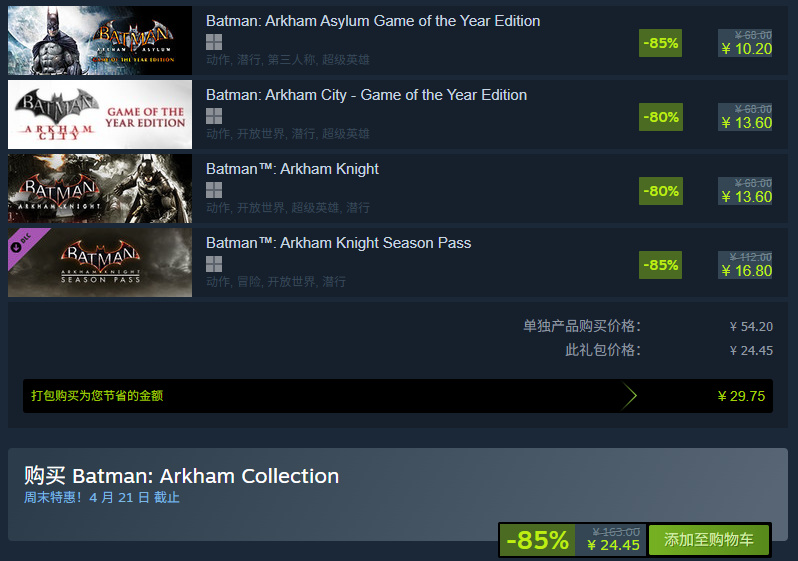Image resolution: width=798 pixels, height=561 pixels.
Task: Open Arkham Knight Season Pass thumbnail
Action: (99, 263)
